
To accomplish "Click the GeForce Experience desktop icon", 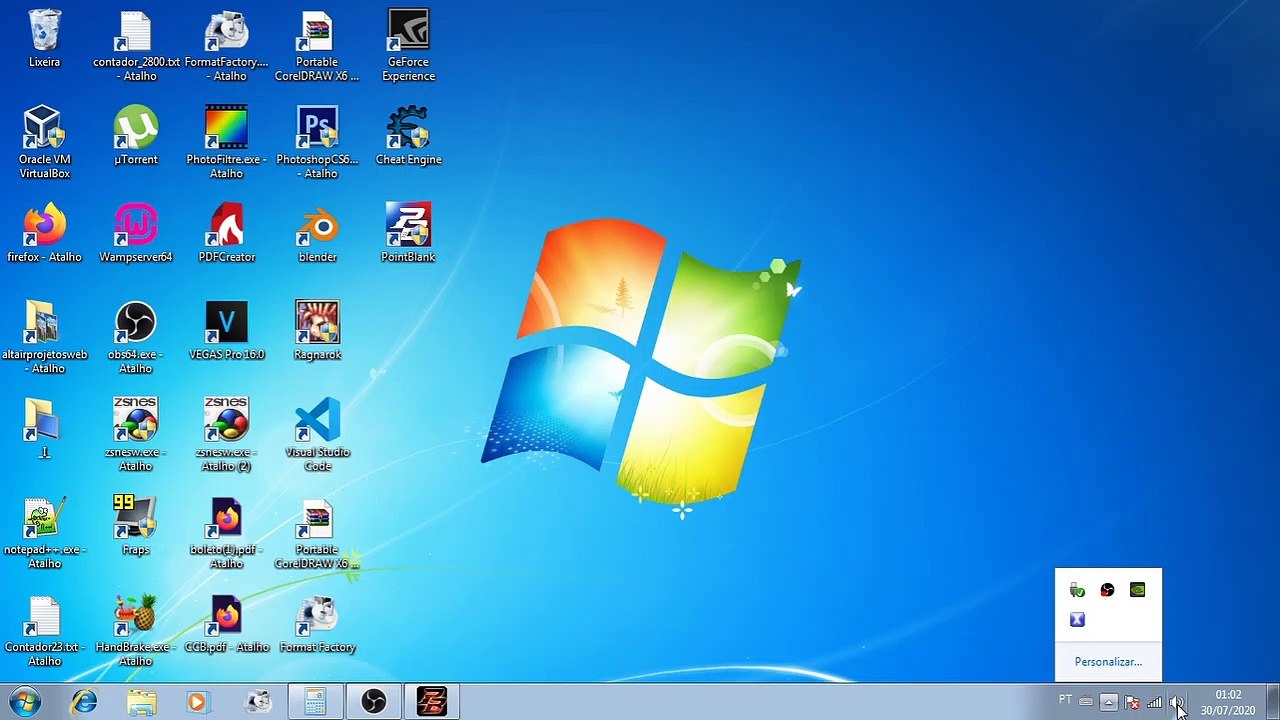I will point(408,46).
